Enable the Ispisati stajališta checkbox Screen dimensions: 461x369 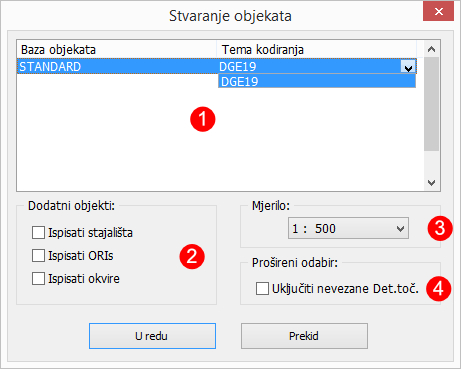pyautogui.click(x=38, y=233)
